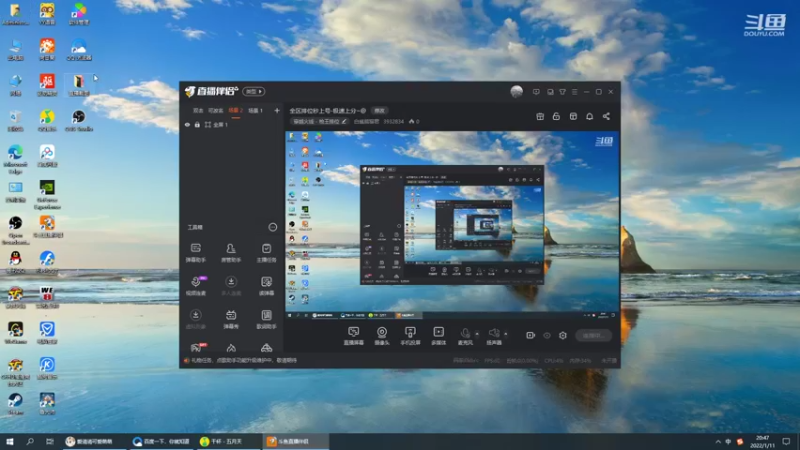Open the 弹幕助手 tool in the toolbox
This screenshot has width=800, height=450.
tap(195, 253)
